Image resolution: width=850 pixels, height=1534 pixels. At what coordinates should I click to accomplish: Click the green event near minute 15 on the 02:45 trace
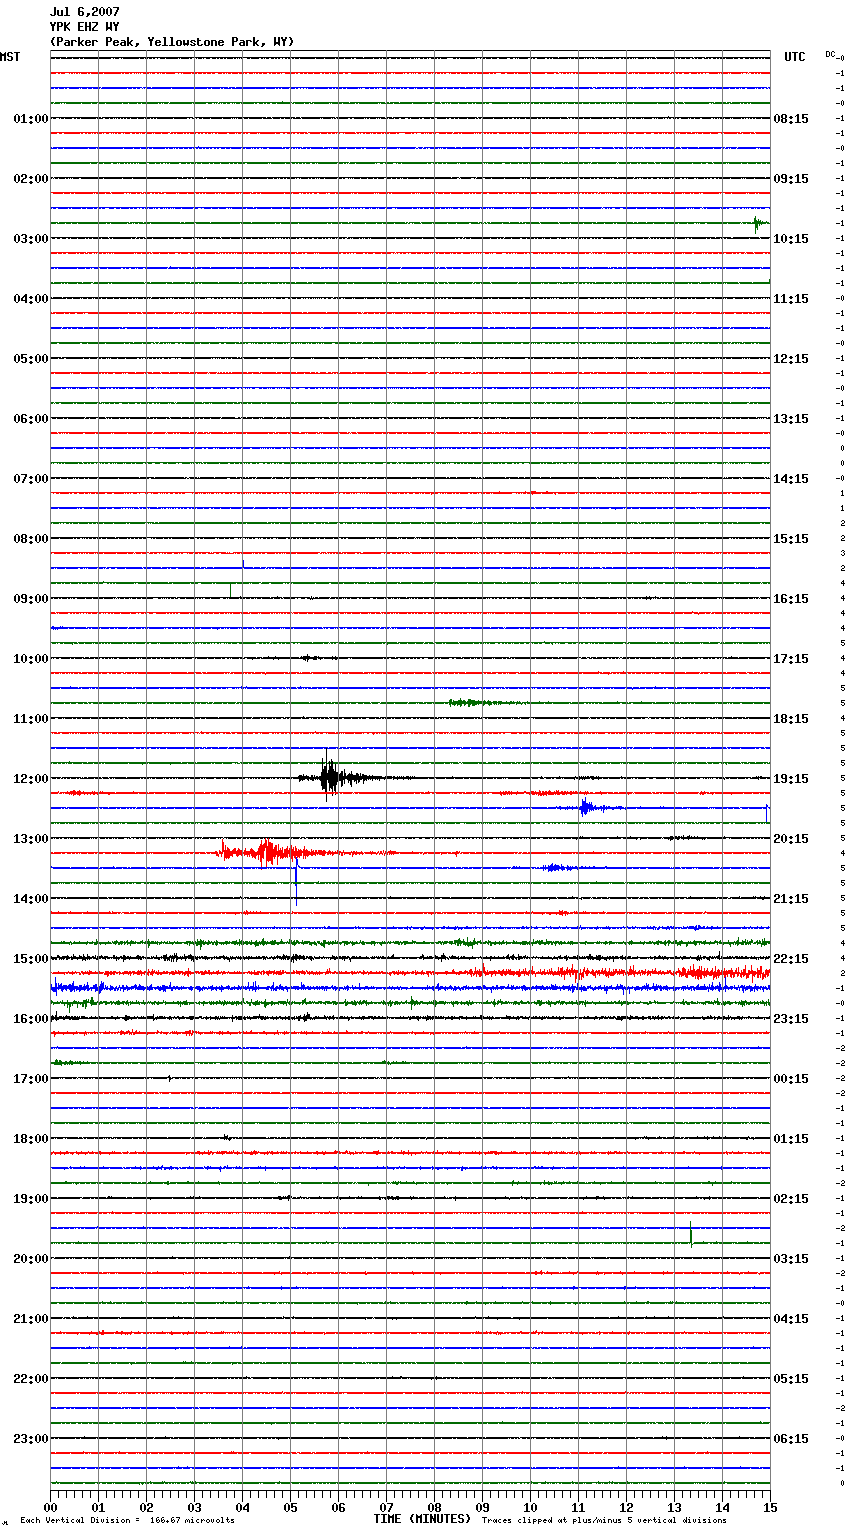coord(760,223)
